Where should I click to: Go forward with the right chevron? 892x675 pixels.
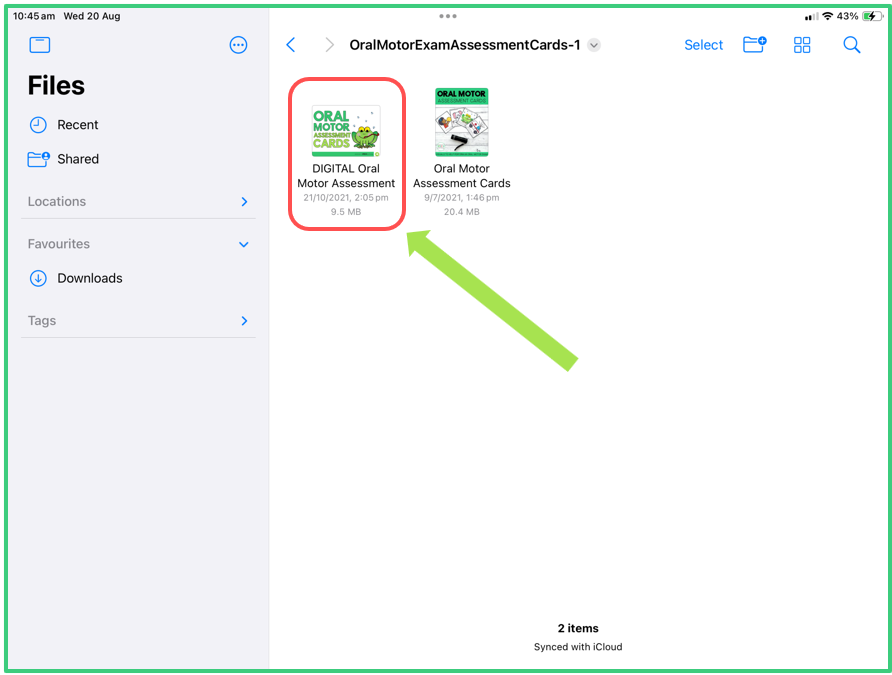click(329, 45)
